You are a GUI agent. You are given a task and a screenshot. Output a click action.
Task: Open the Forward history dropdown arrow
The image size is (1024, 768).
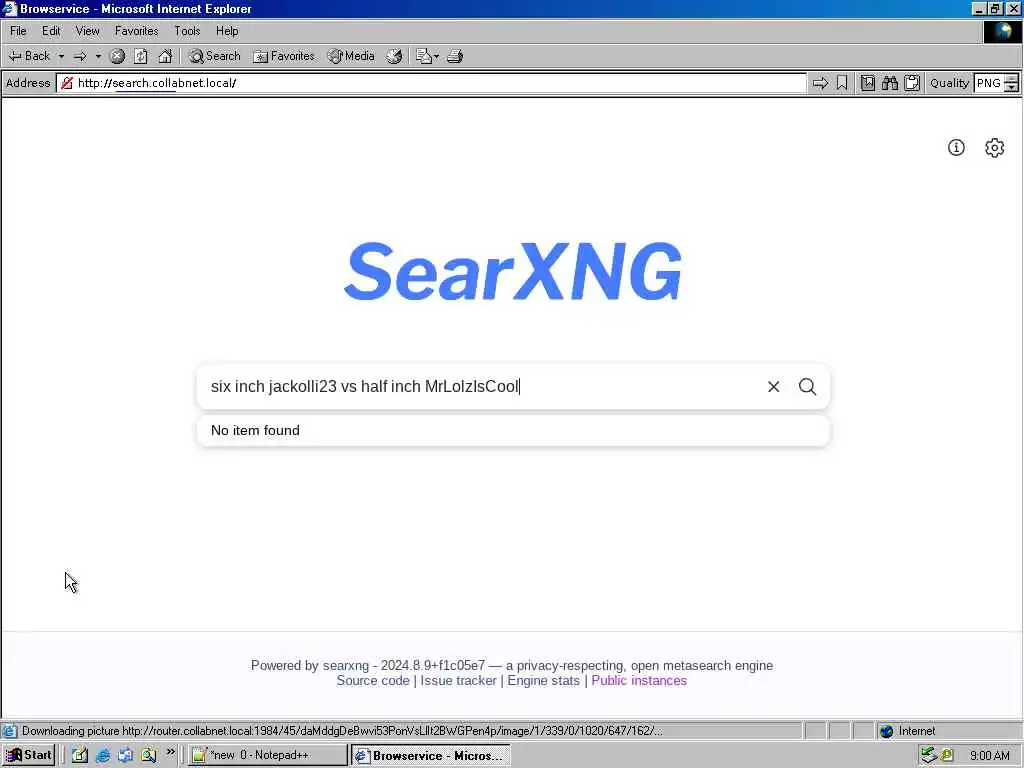pos(99,56)
